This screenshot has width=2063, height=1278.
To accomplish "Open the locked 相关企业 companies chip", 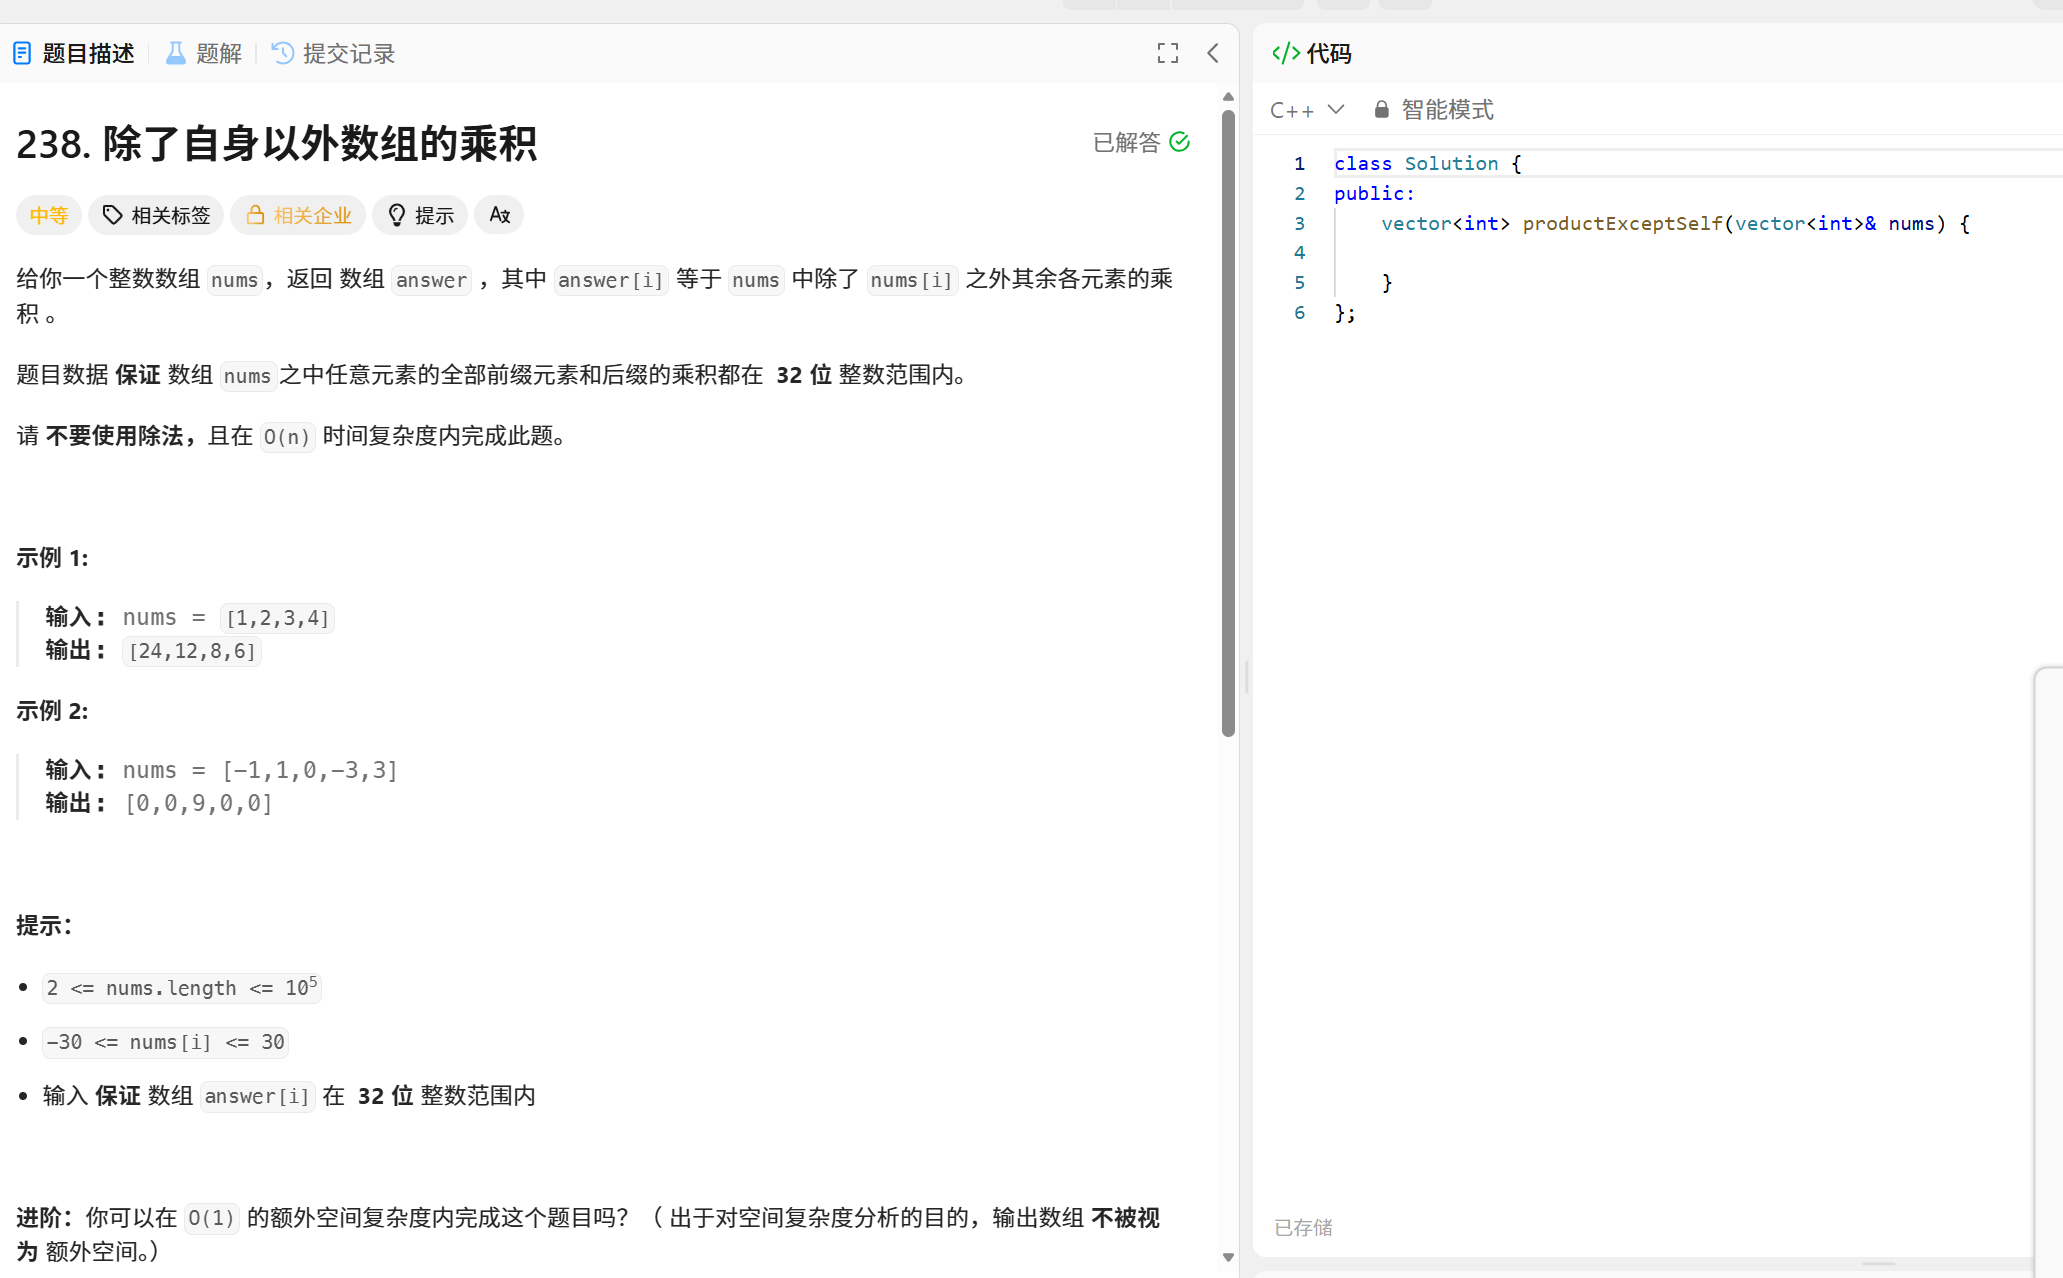I will click(x=298, y=215).
